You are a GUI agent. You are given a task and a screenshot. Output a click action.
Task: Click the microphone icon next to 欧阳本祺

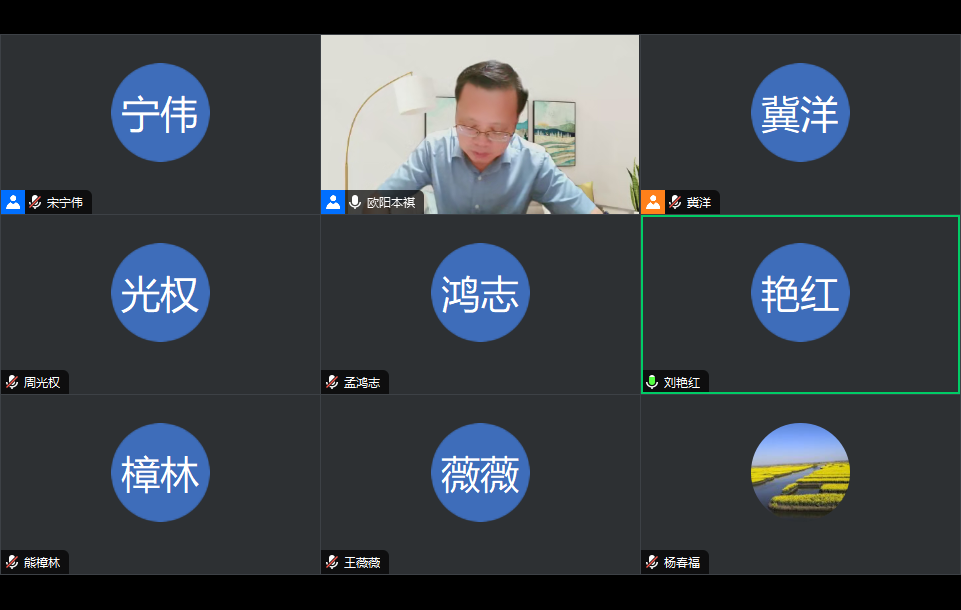[x=355, y=202]
